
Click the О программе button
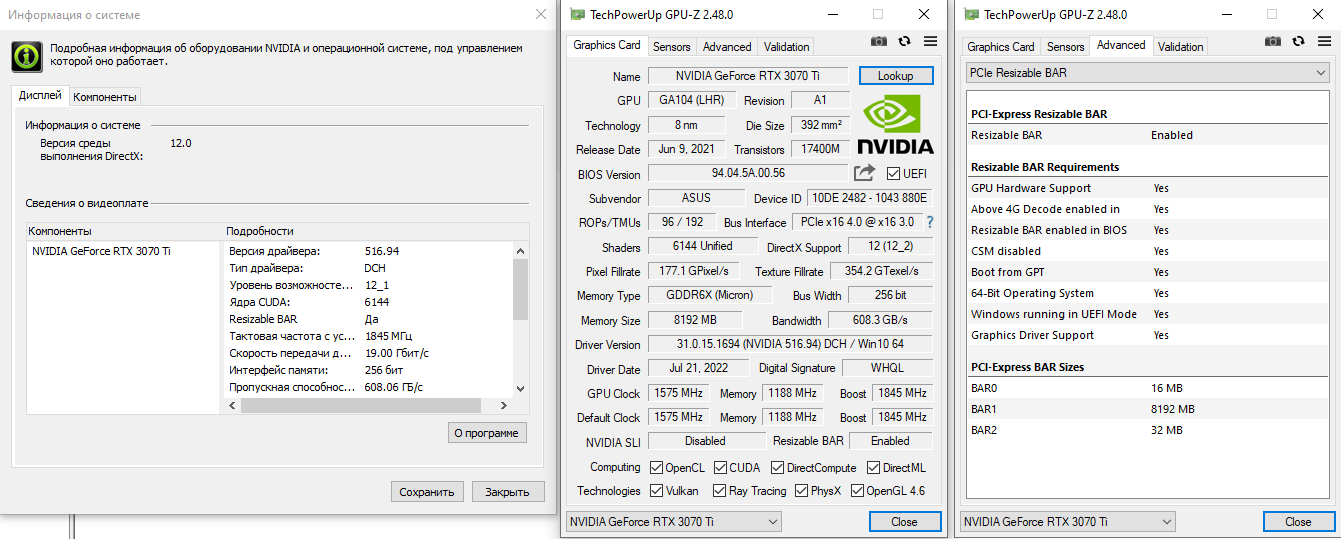pyautogui.click(x=486, y=433)
